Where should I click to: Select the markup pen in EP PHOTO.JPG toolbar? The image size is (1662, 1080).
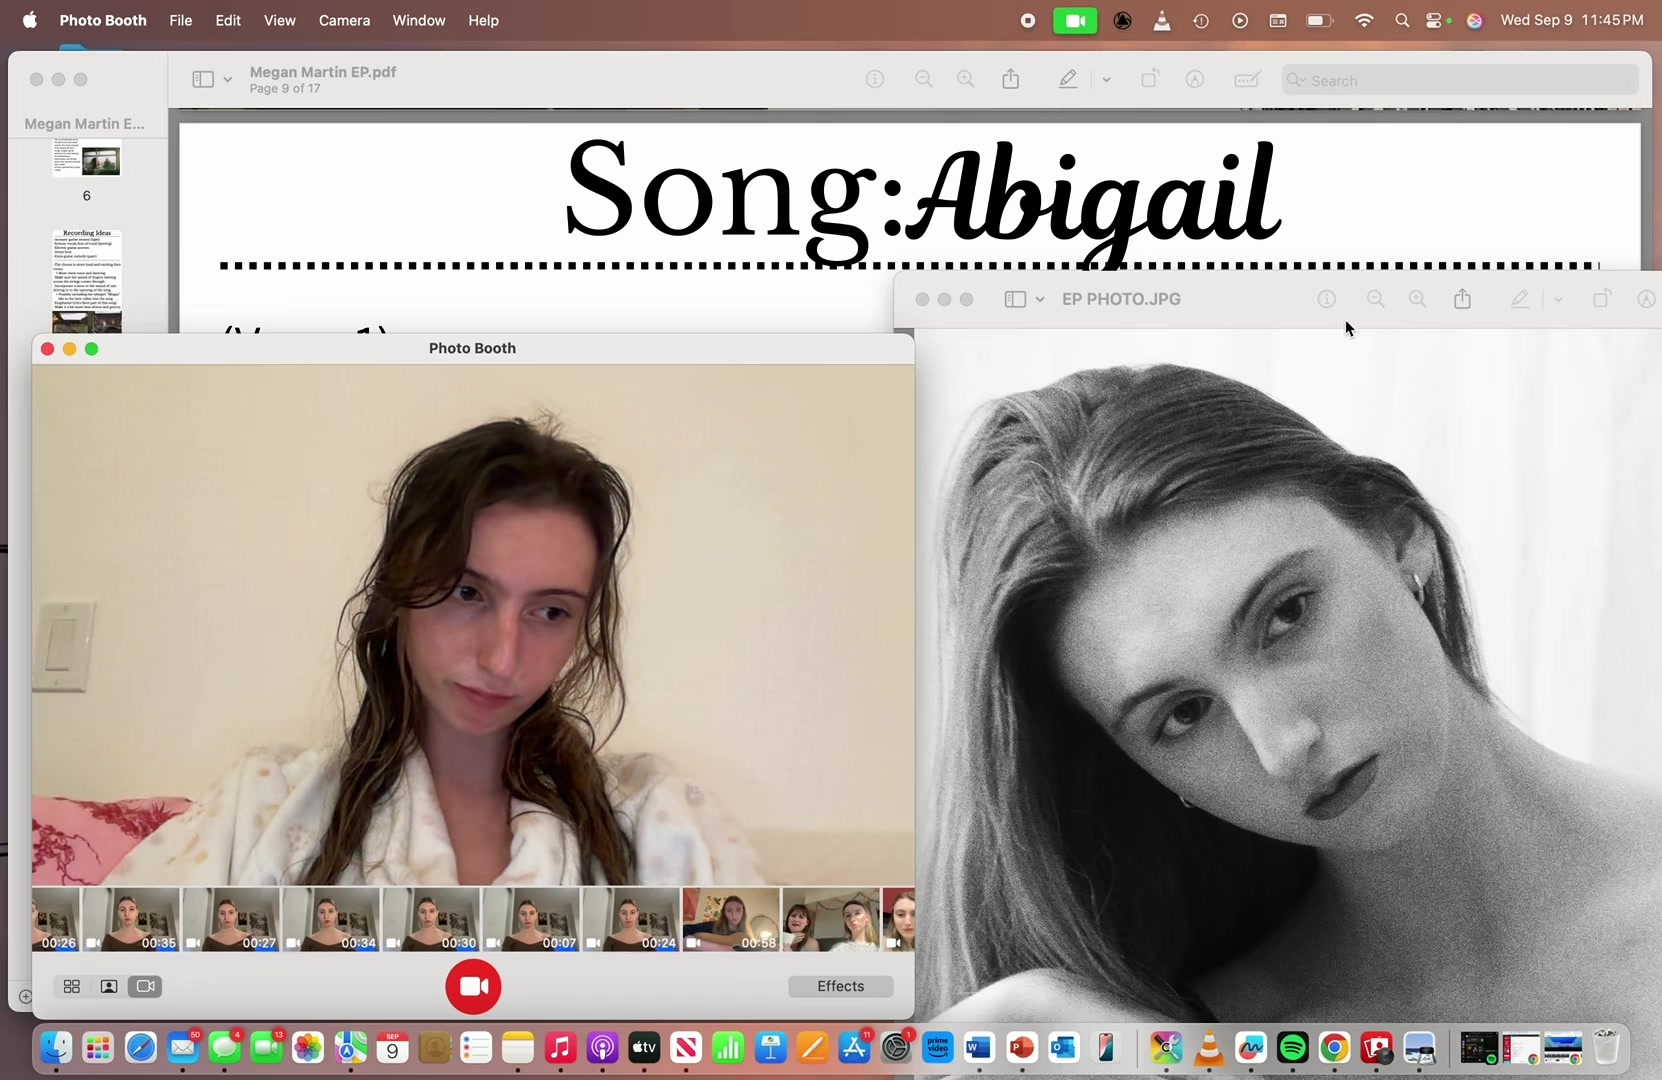click(1520, 299)
